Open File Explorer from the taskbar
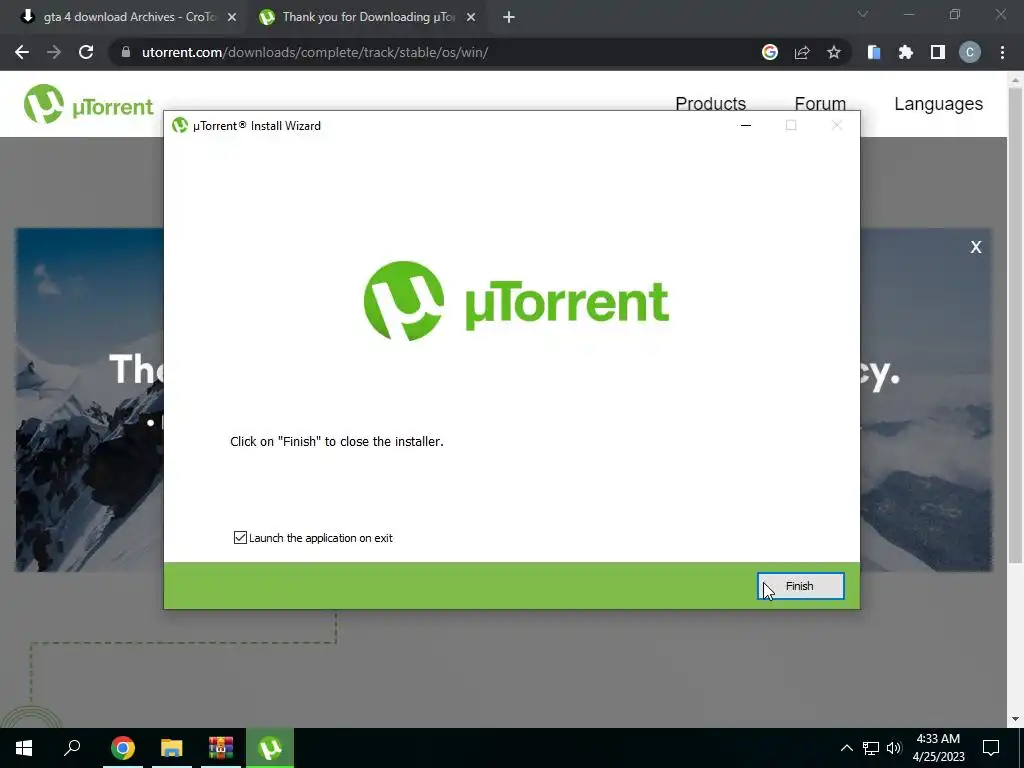The height and width of the screenshot is (768, 1024). coord(172,748)
